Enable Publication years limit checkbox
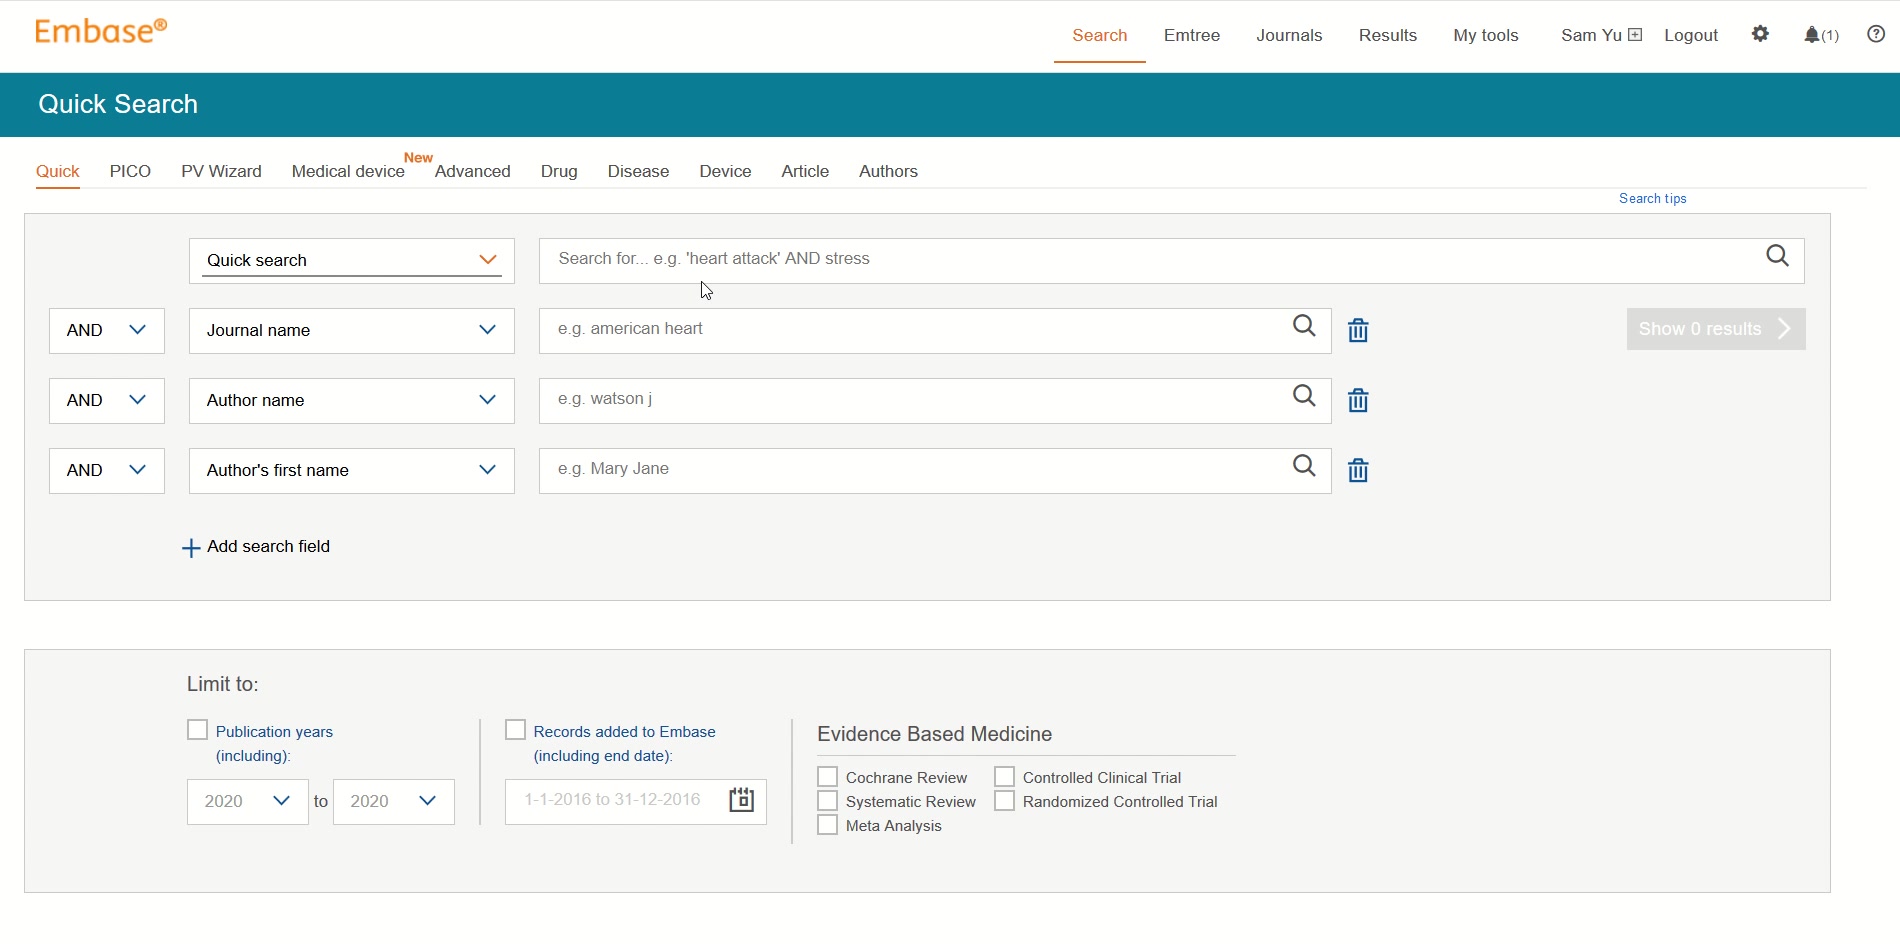1900x944 pixels. pos(197,730)
